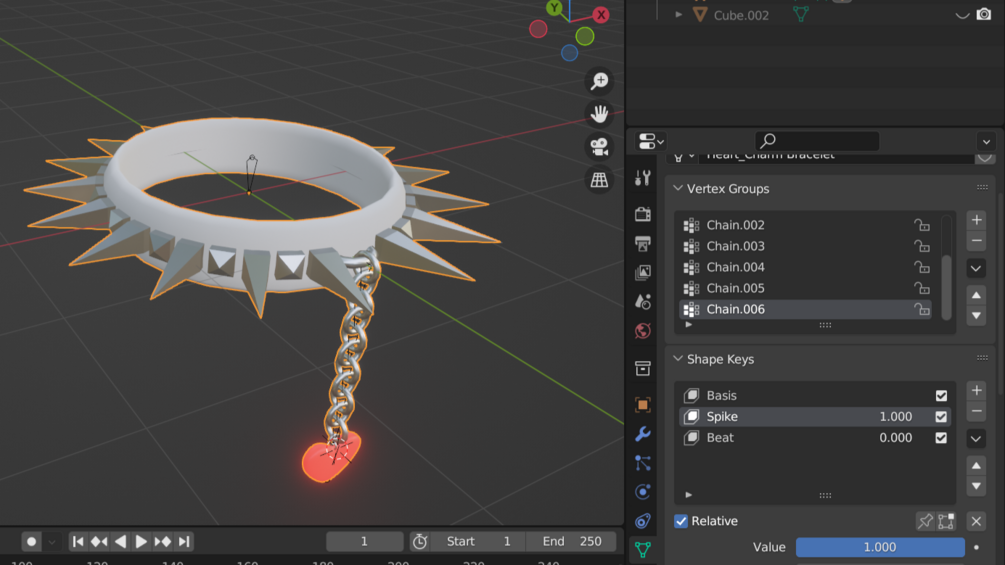
Task: Open auto keying options dropdown
Action: (x=52, y=542)
